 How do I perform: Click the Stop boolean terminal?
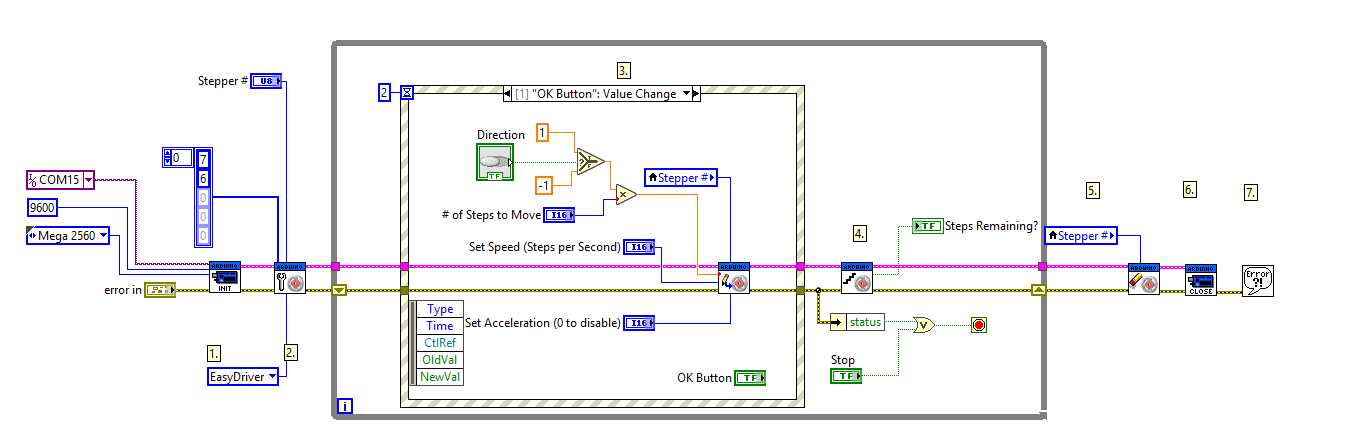pos(846,376)
